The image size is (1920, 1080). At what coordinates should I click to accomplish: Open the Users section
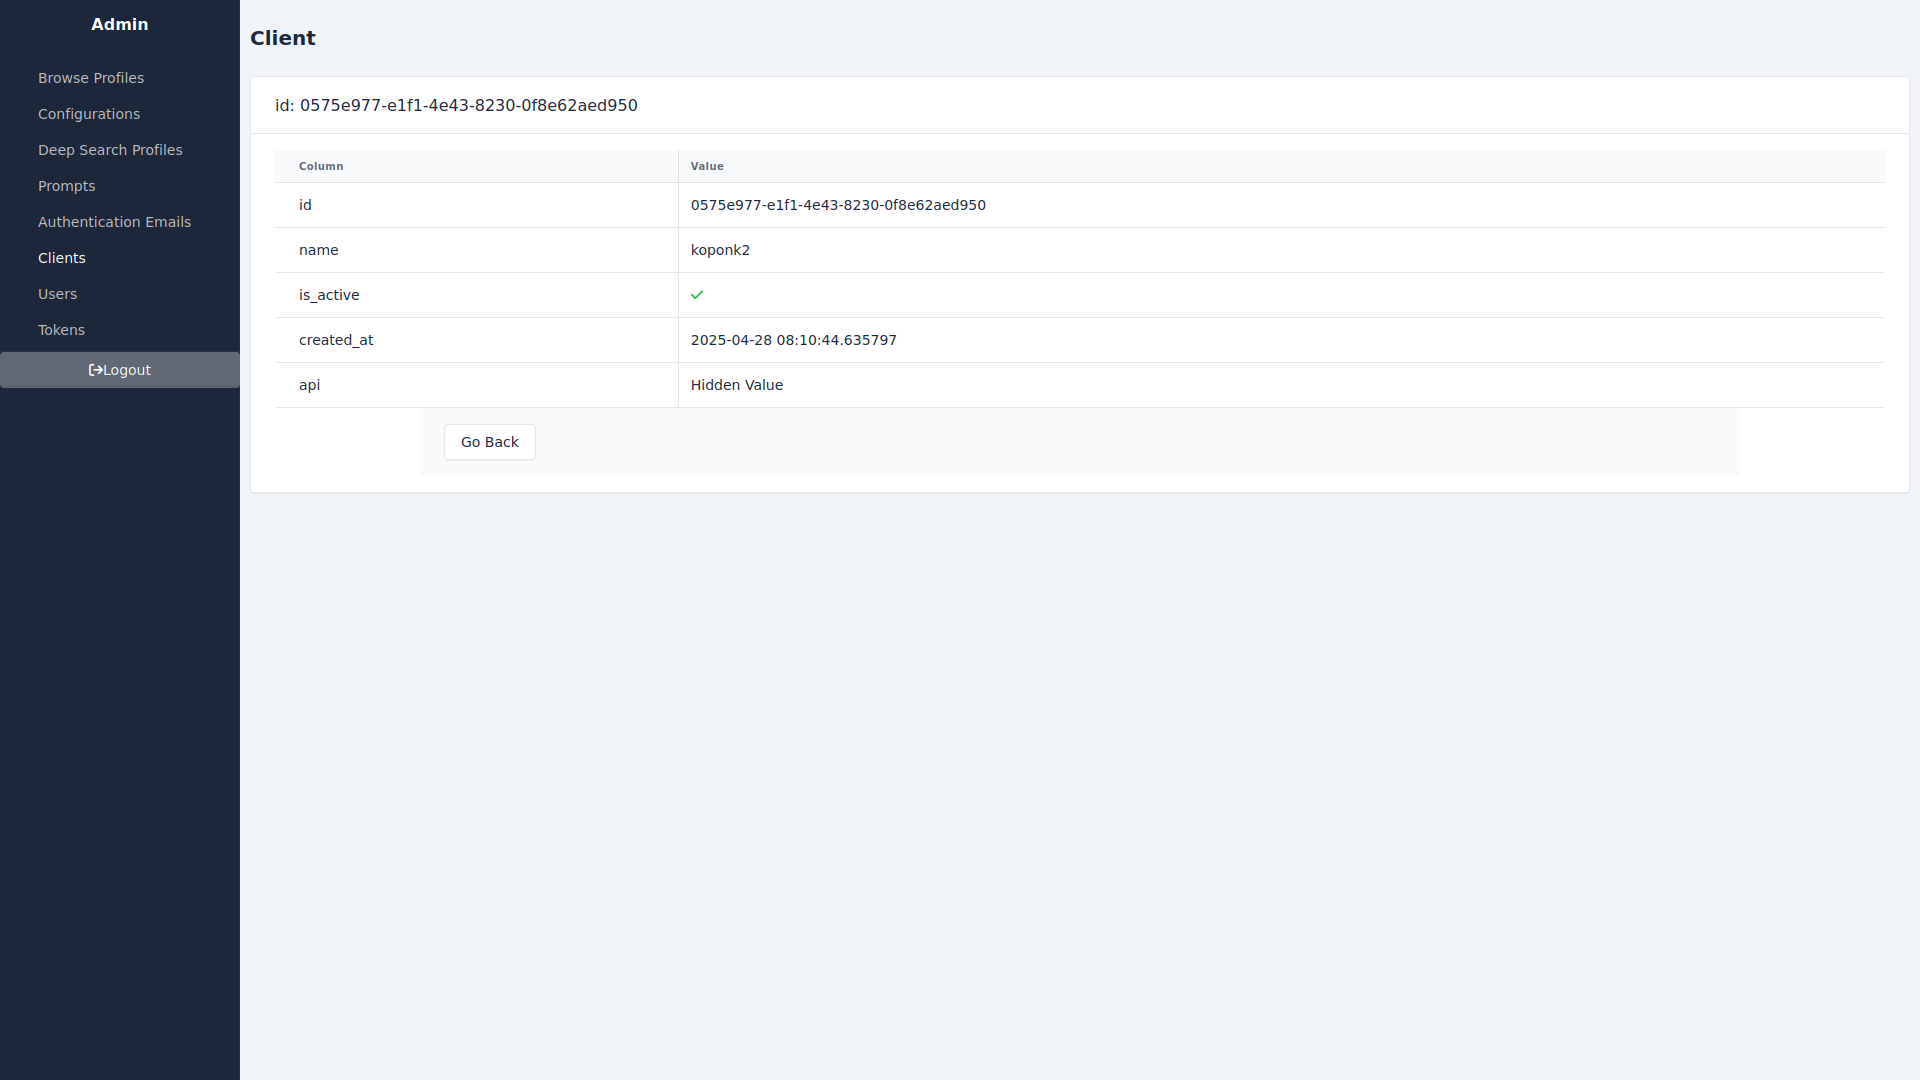click(57, 294)
